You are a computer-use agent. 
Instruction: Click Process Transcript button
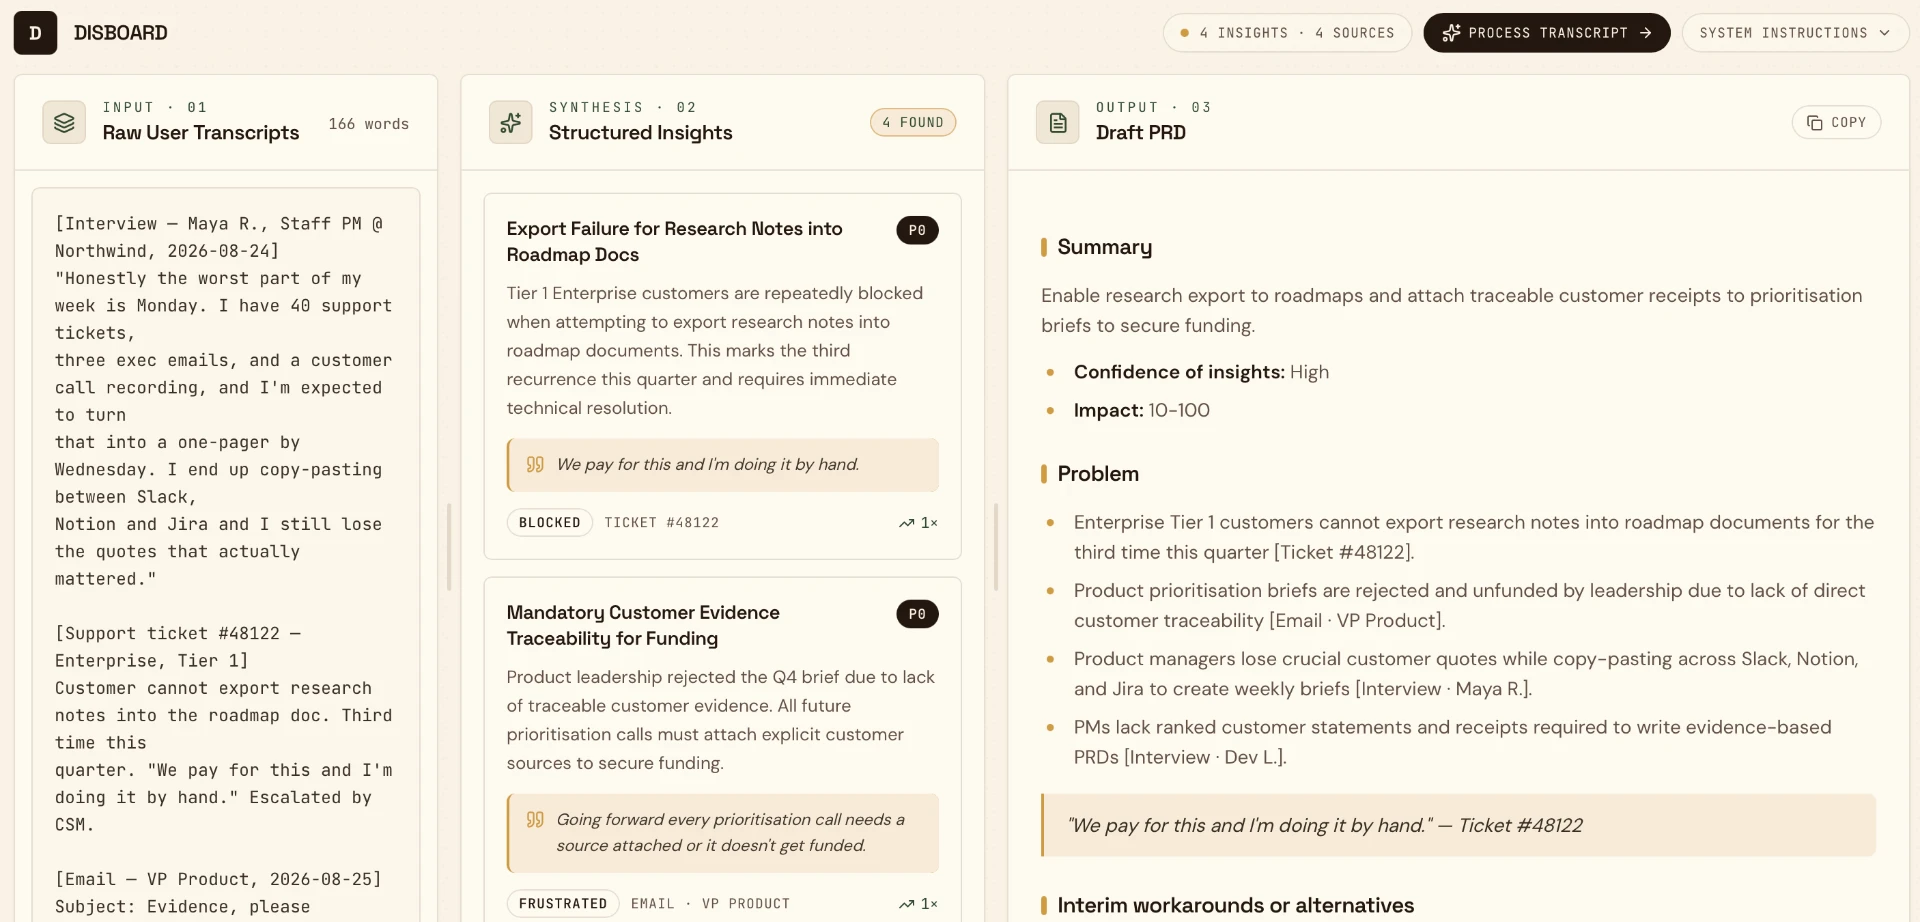tap(1546, 33)
